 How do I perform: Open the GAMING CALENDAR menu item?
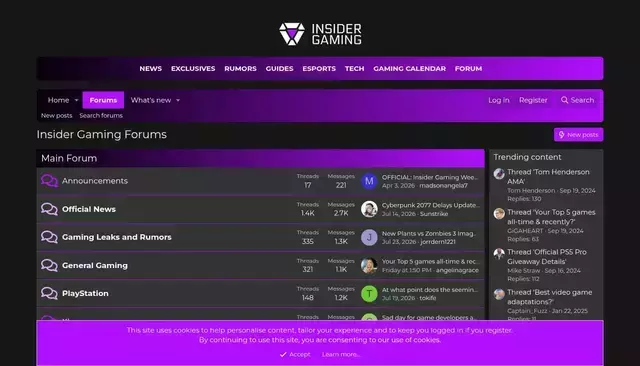tap(409, 69)
